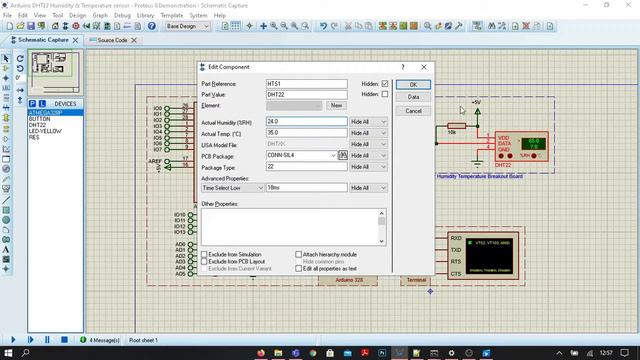The image size is (640, 360).
Task: Choose the 2D circle drawing tool
Action: [6, 220]
